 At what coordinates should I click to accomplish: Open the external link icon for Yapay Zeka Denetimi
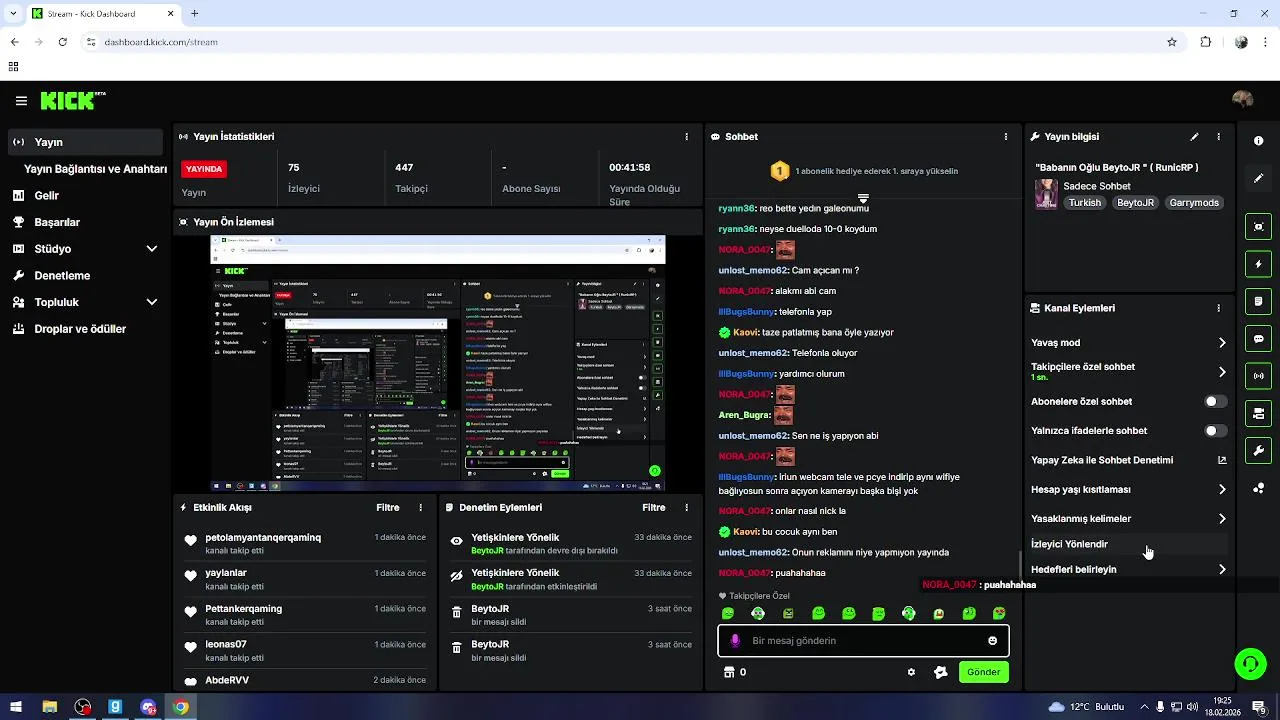pyautogui.click(x=1222, y=460)
